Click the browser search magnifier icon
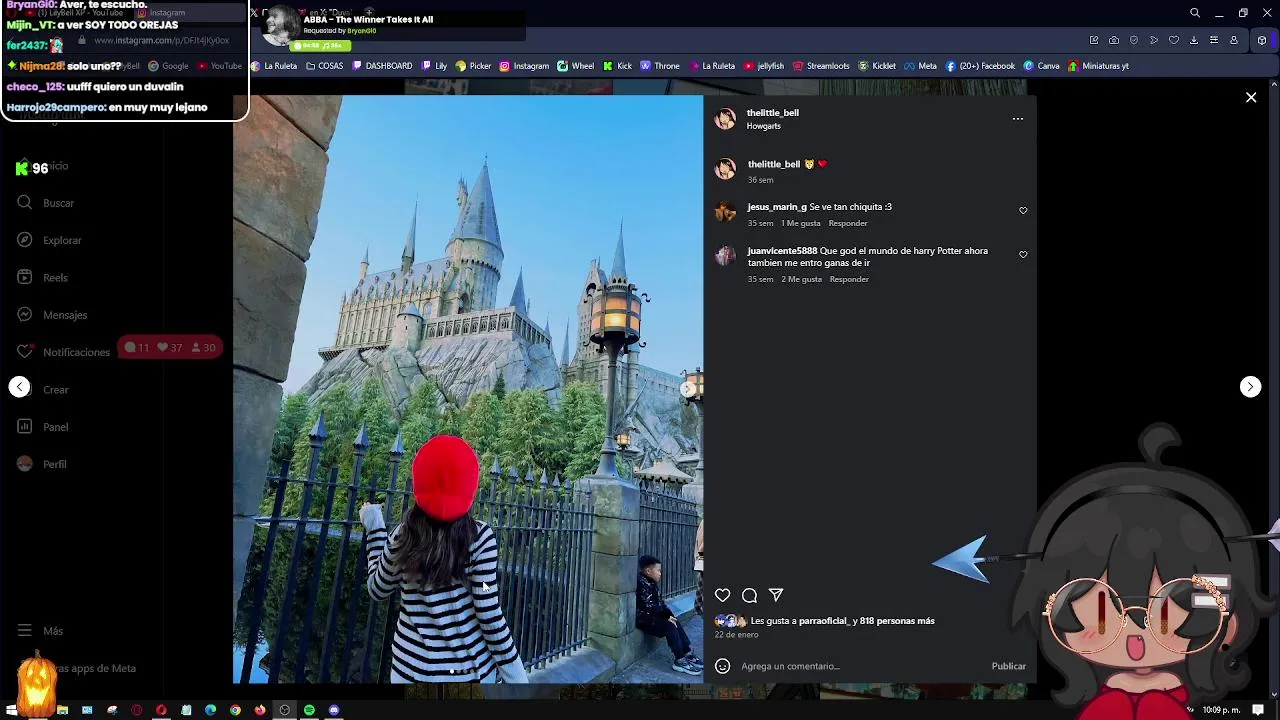This screenshot has width=1280, height=720. coord(1195,13)
